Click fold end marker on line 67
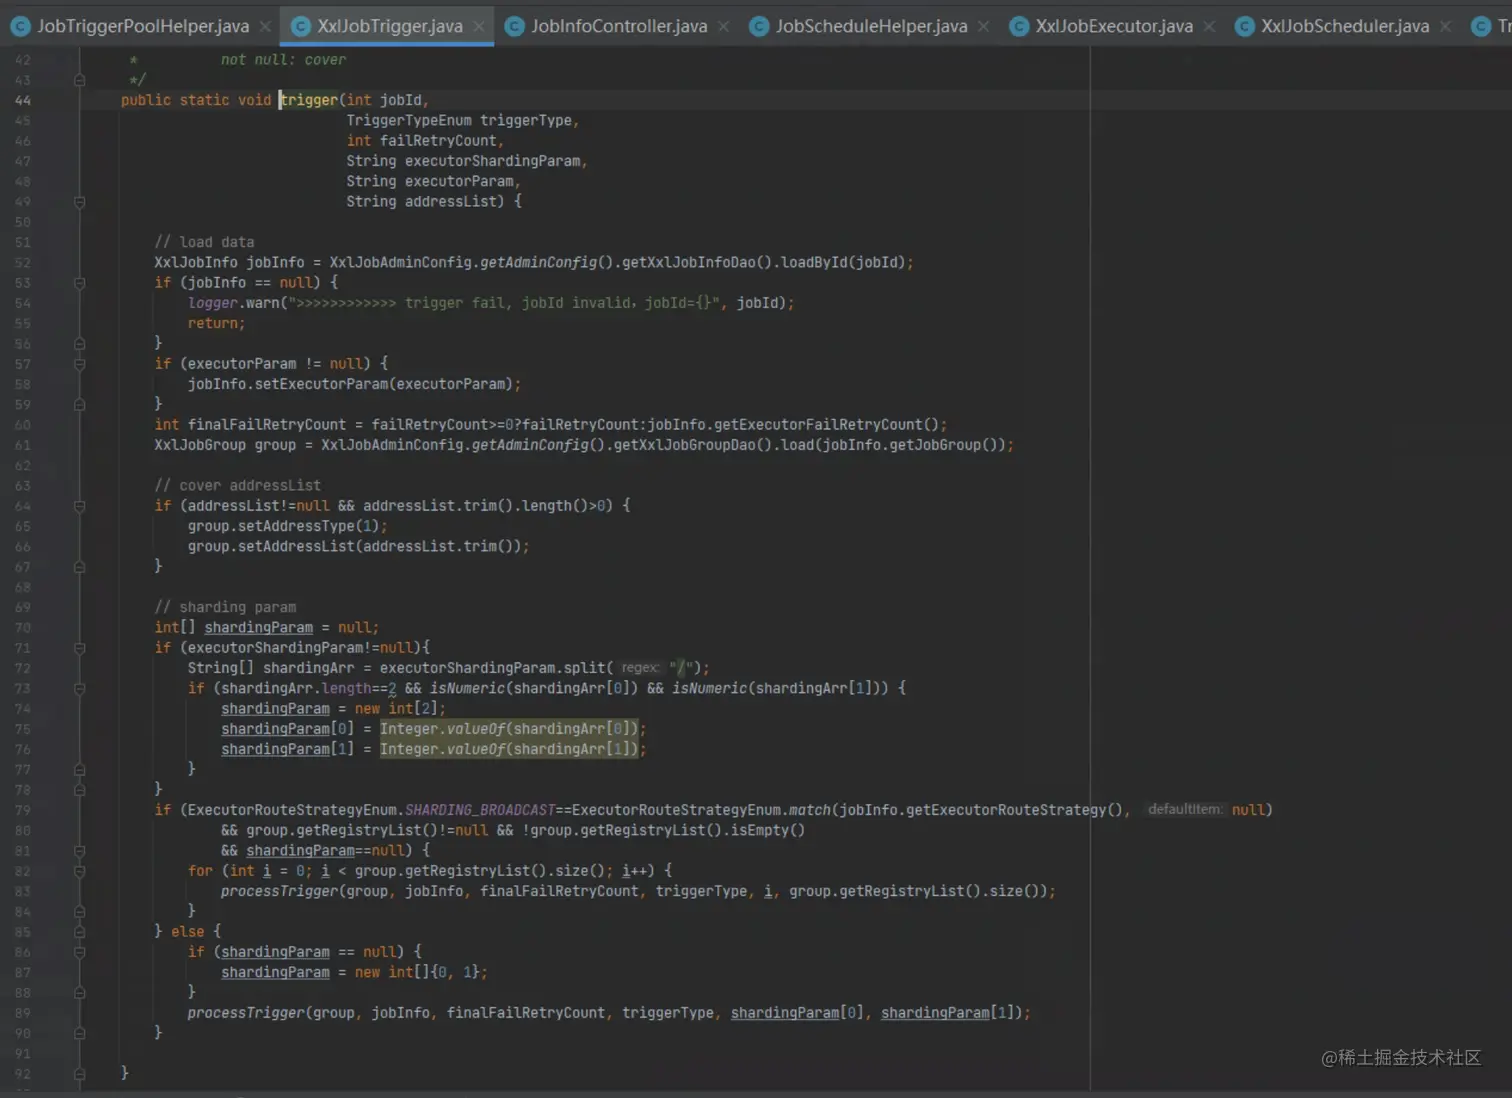 coord(80,567)
